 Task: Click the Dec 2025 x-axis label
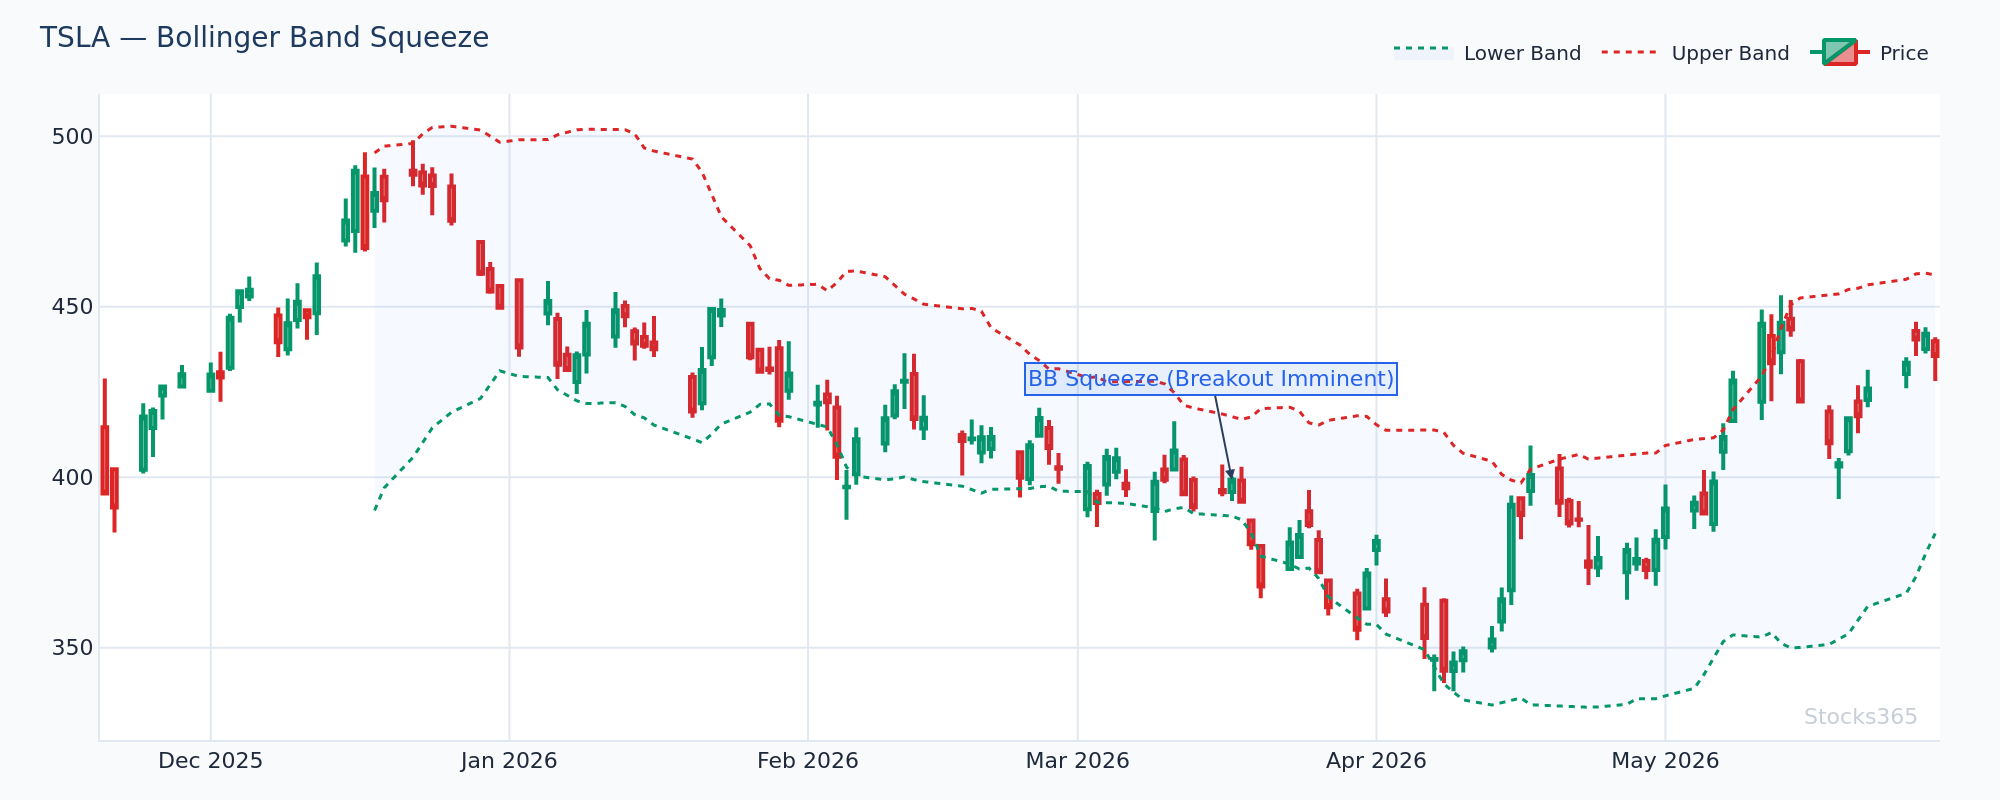210,761
